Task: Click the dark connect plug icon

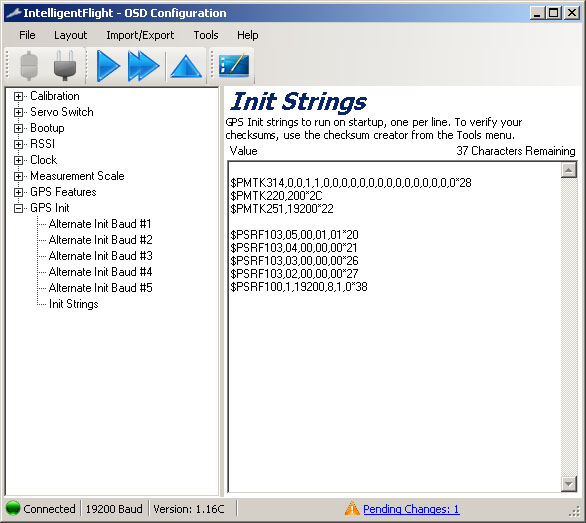Action: click(x=65, y=66)
